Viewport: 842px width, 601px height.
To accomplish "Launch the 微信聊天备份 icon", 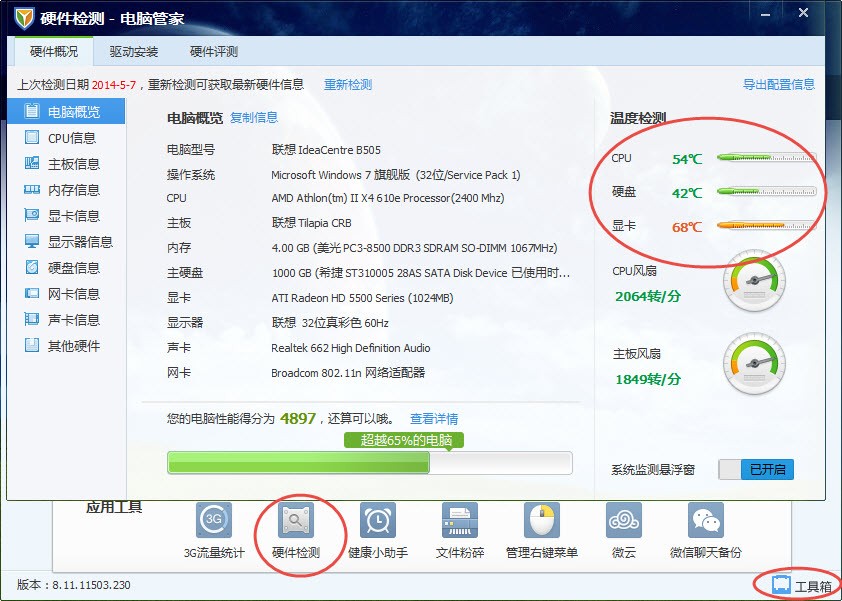I will tap(706, 519).
